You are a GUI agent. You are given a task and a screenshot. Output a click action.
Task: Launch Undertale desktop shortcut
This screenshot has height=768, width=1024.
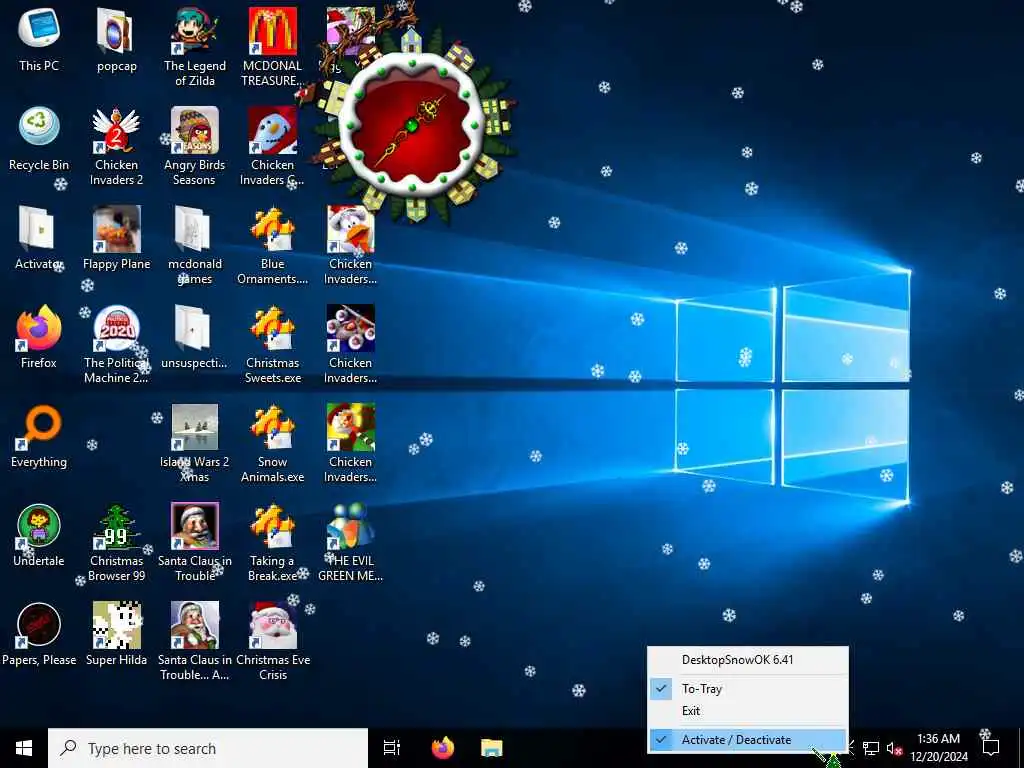tap(39, 535)
